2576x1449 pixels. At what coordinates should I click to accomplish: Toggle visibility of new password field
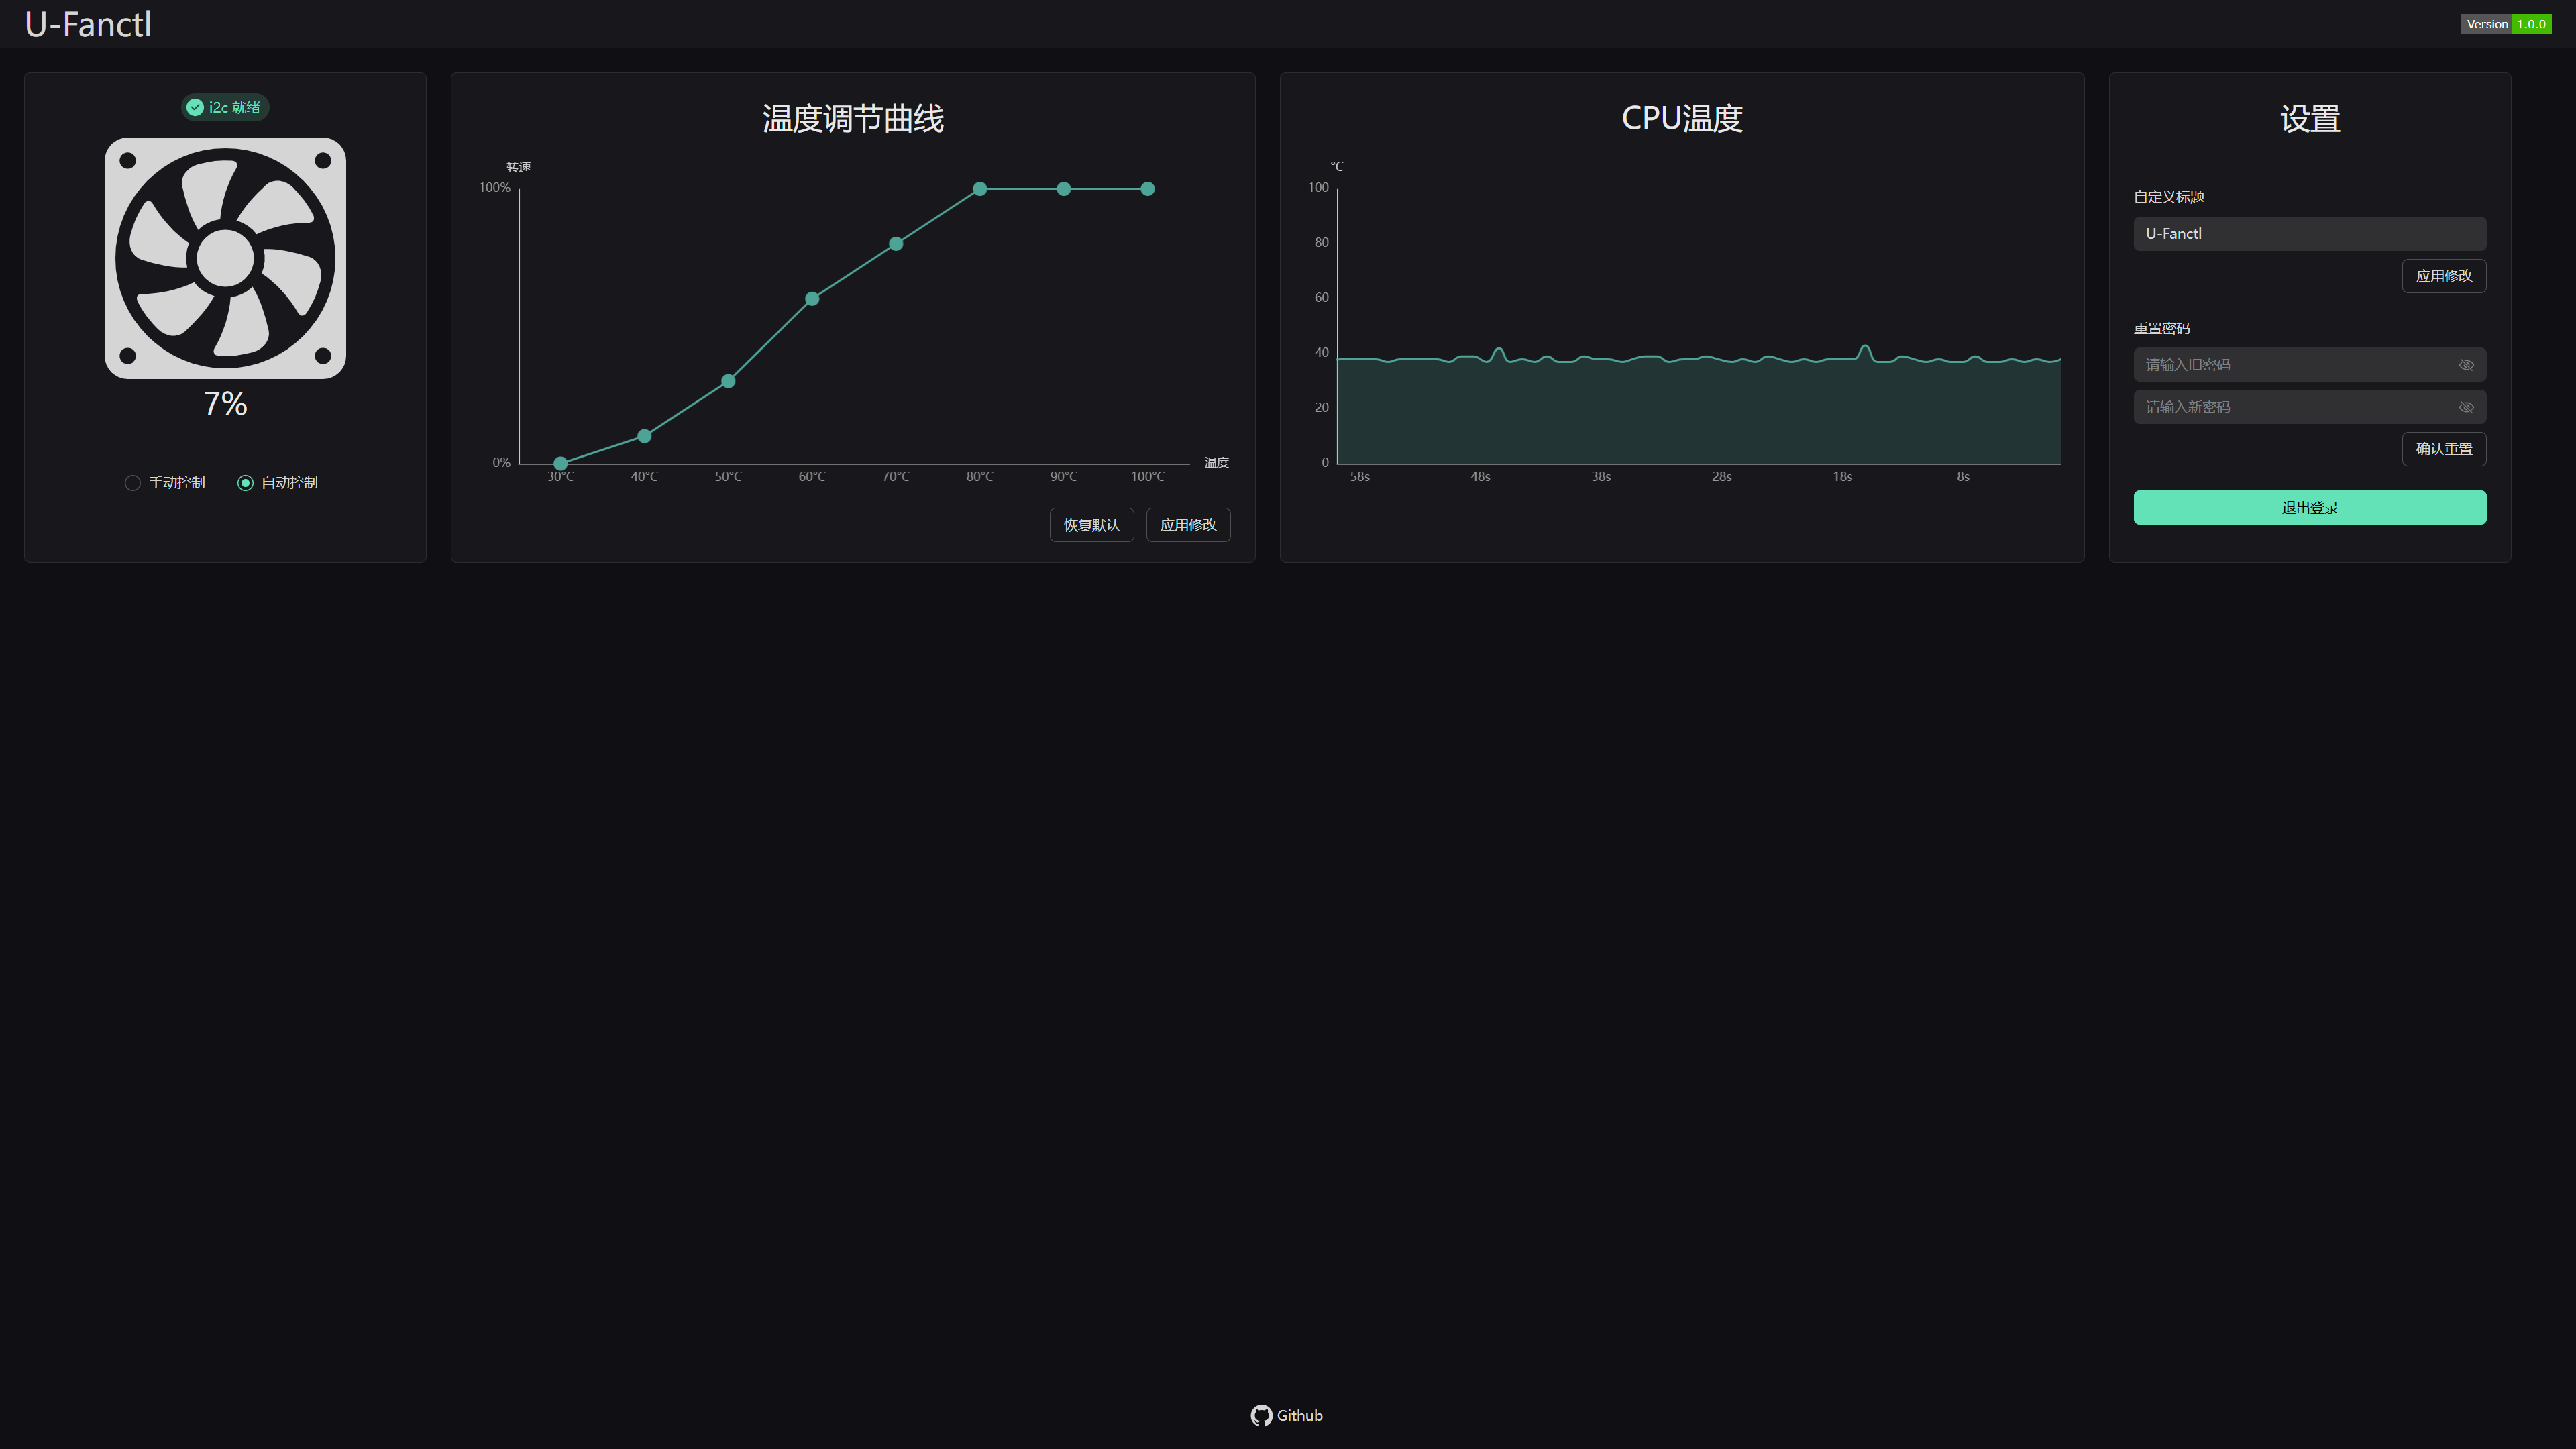click(2466, 407)
